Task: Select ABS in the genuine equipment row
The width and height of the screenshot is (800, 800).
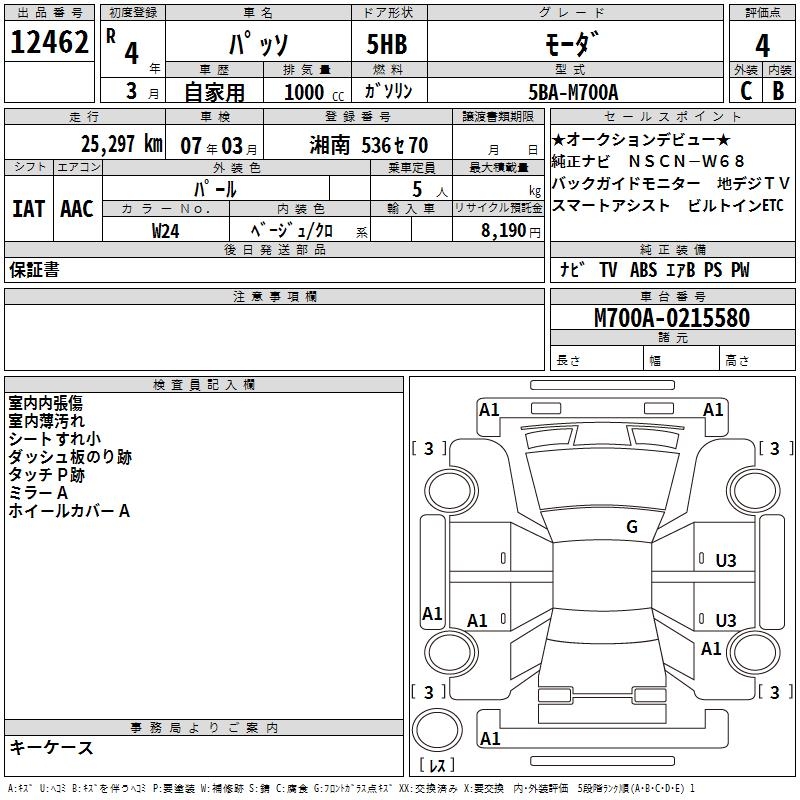Action: click(643, 269)
